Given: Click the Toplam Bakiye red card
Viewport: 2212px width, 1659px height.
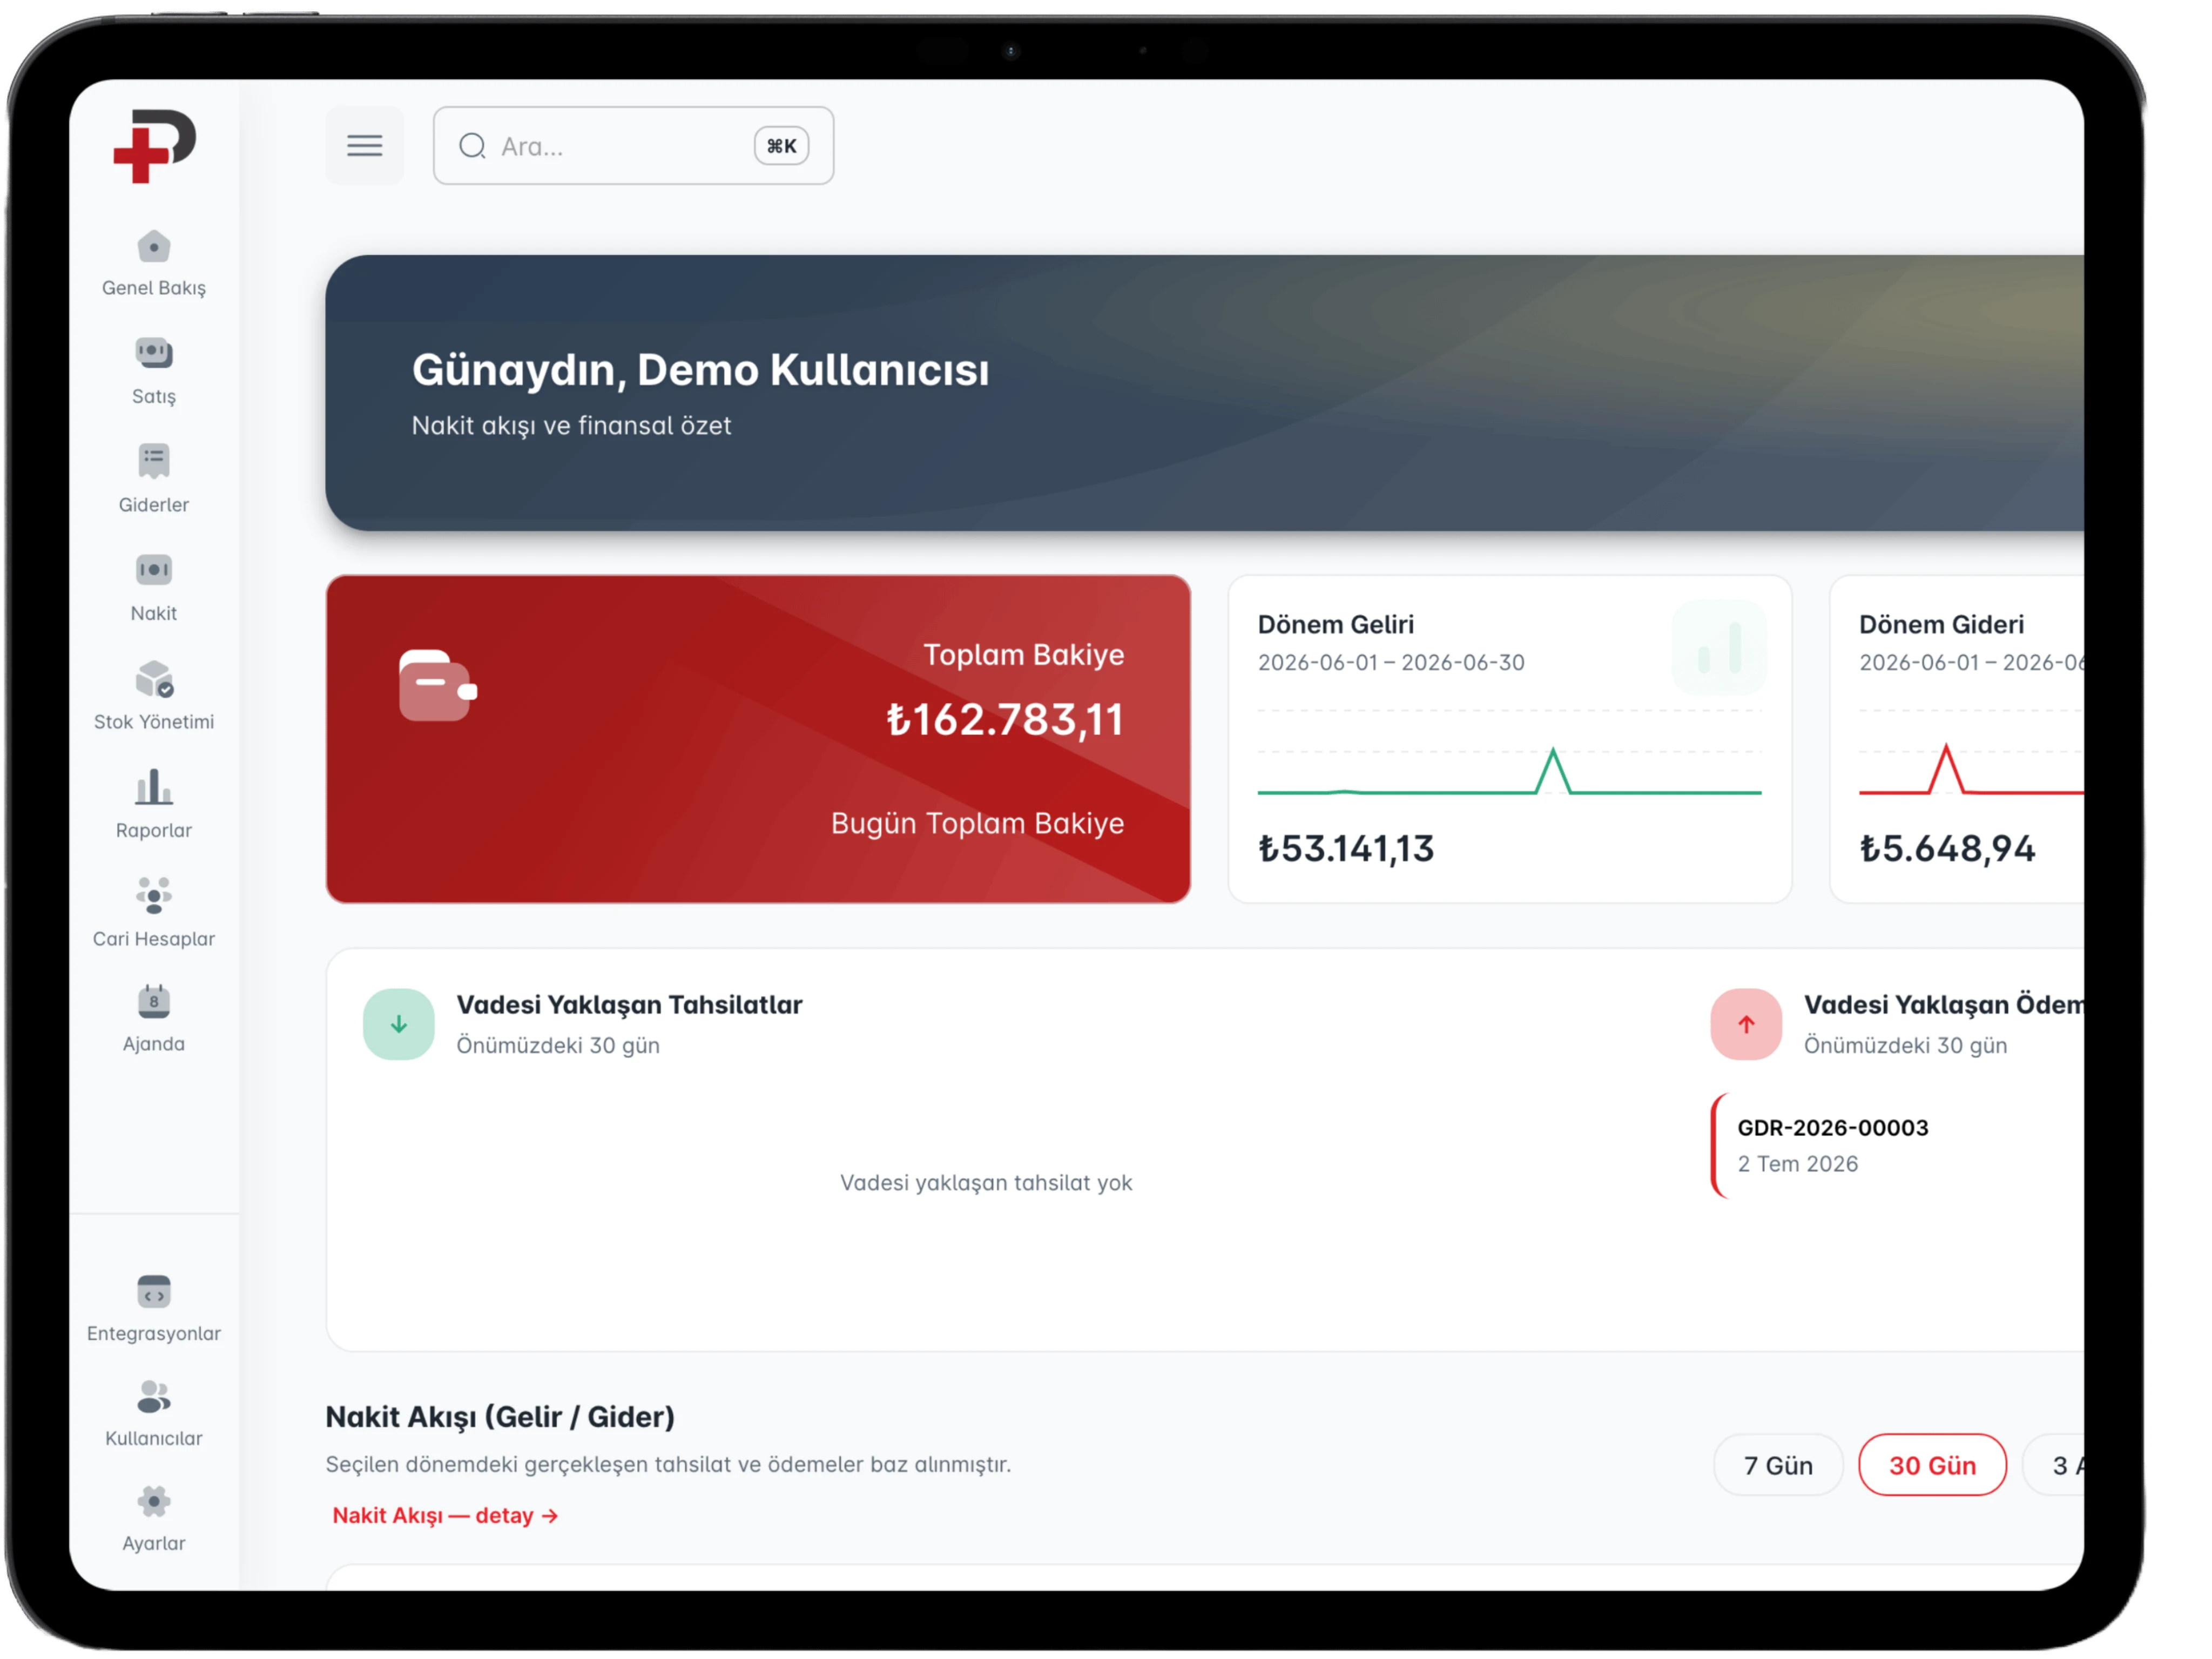Looking at the screenshot, I should [758, 739].
